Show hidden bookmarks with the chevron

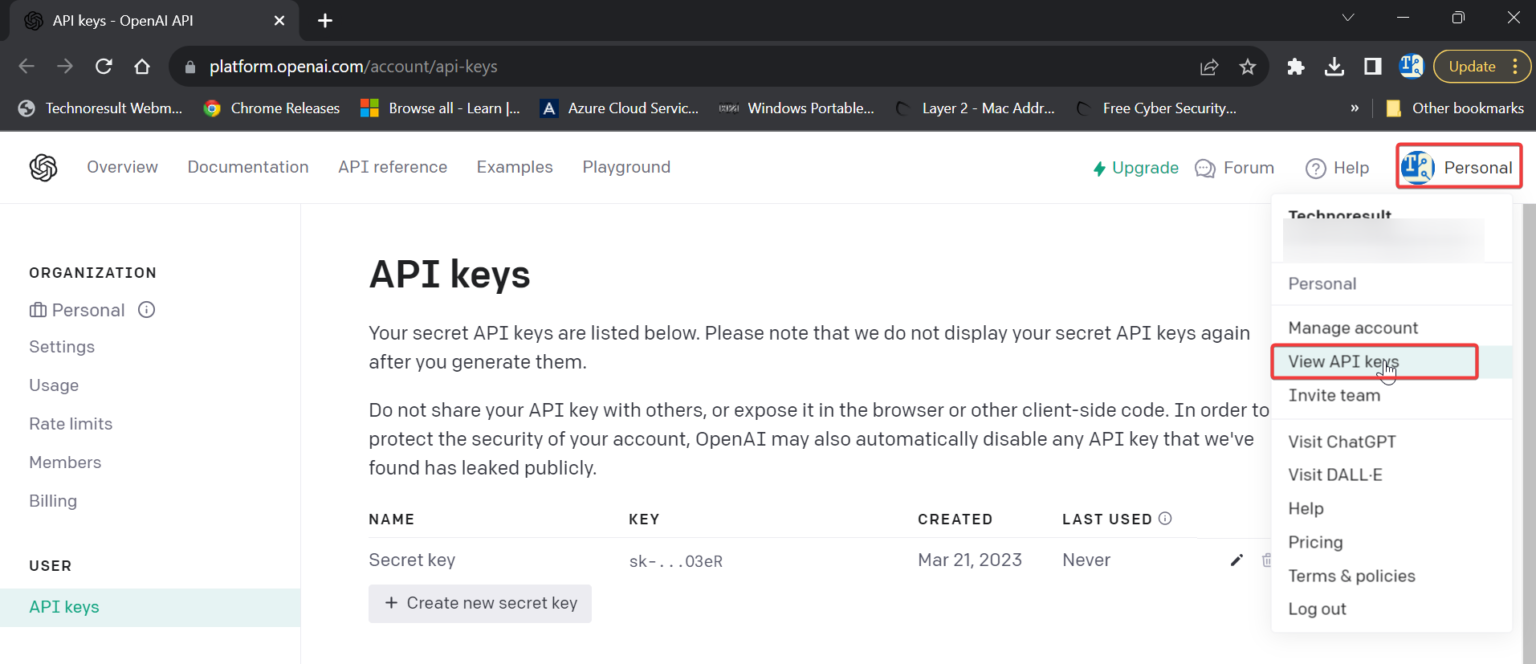coord(1355,107)
